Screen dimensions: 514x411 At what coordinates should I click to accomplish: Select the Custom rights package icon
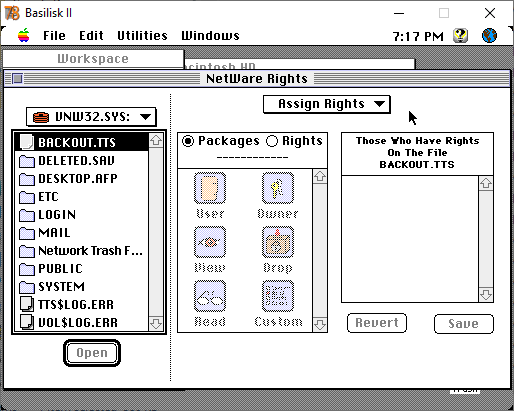point(278,296)
